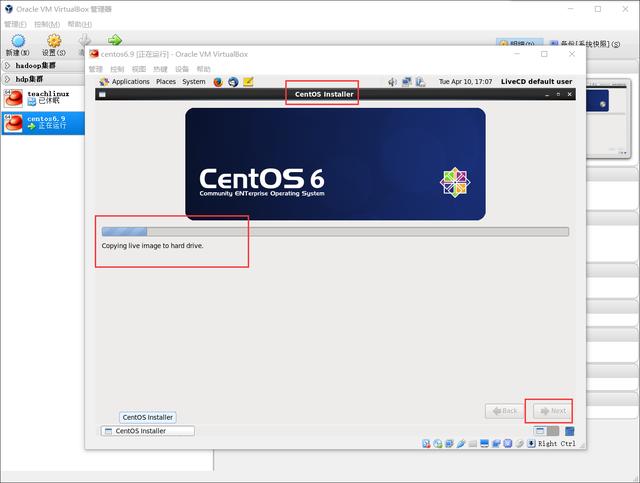640x483 pixels.
Task: Click the 明细 details button in Manager
Action: click(x=520, y=44)
